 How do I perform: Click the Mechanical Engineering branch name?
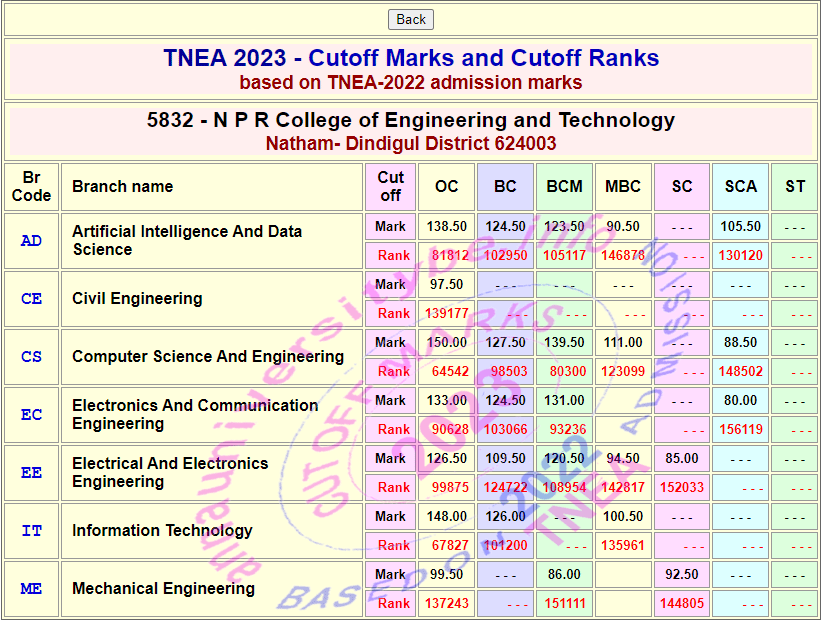(163, 589)
